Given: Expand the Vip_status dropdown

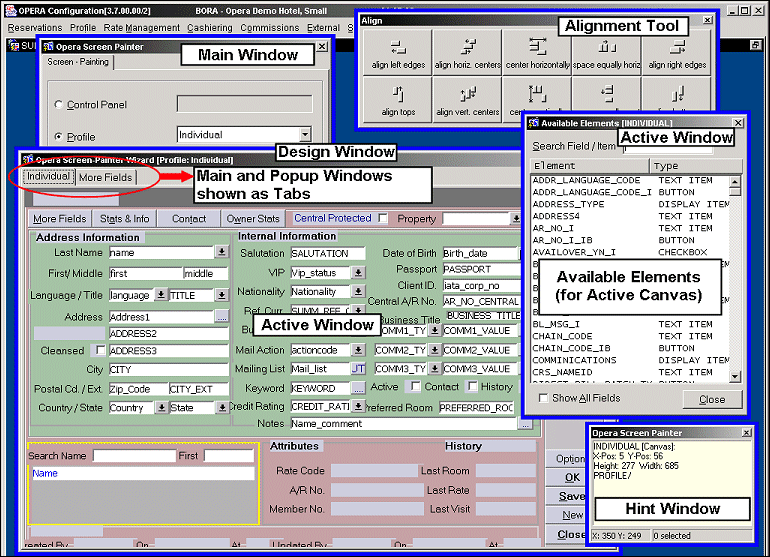Looking at the screenshot, I should tap(358, 273).
